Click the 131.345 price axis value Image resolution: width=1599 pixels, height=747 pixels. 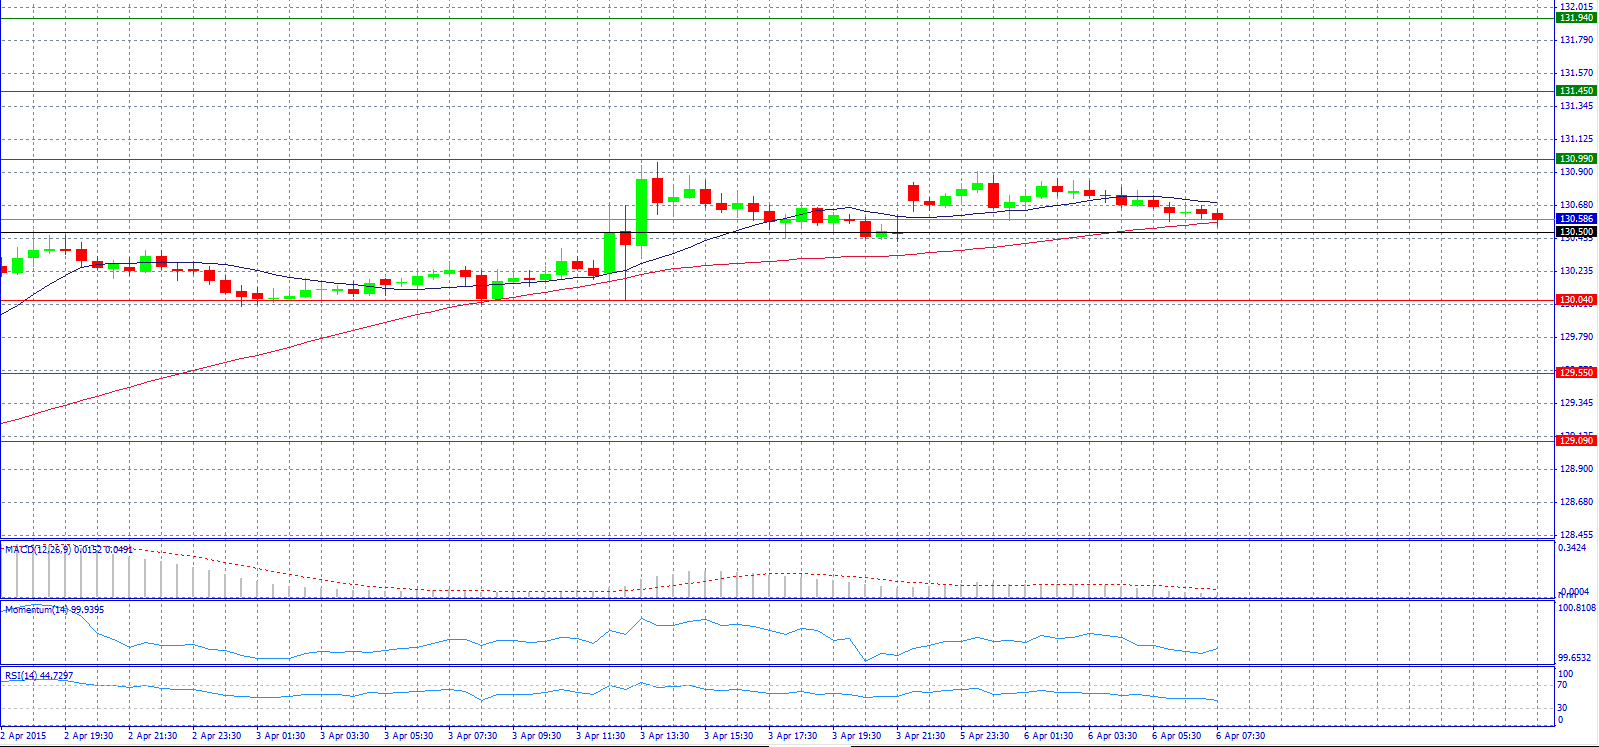[x=1577, y=105]
